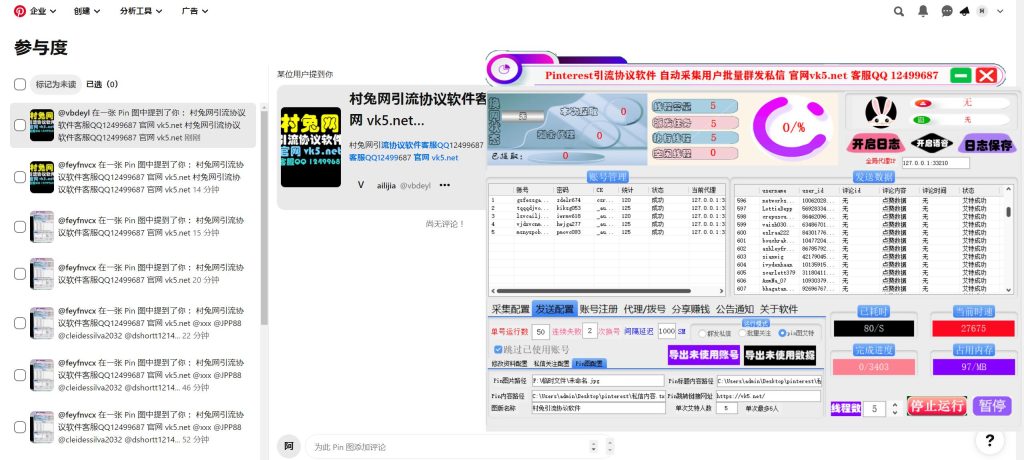1024x460 pixels.
Task: Tick checkbox for the 46 分钟 notification
Action: click(20, 375)
